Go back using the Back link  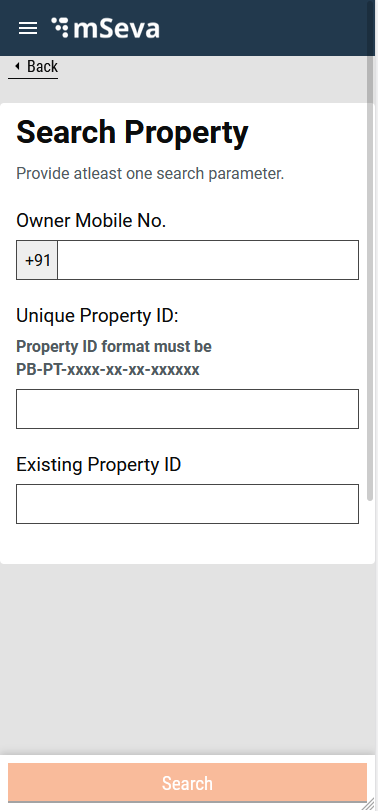pos(33,67)
